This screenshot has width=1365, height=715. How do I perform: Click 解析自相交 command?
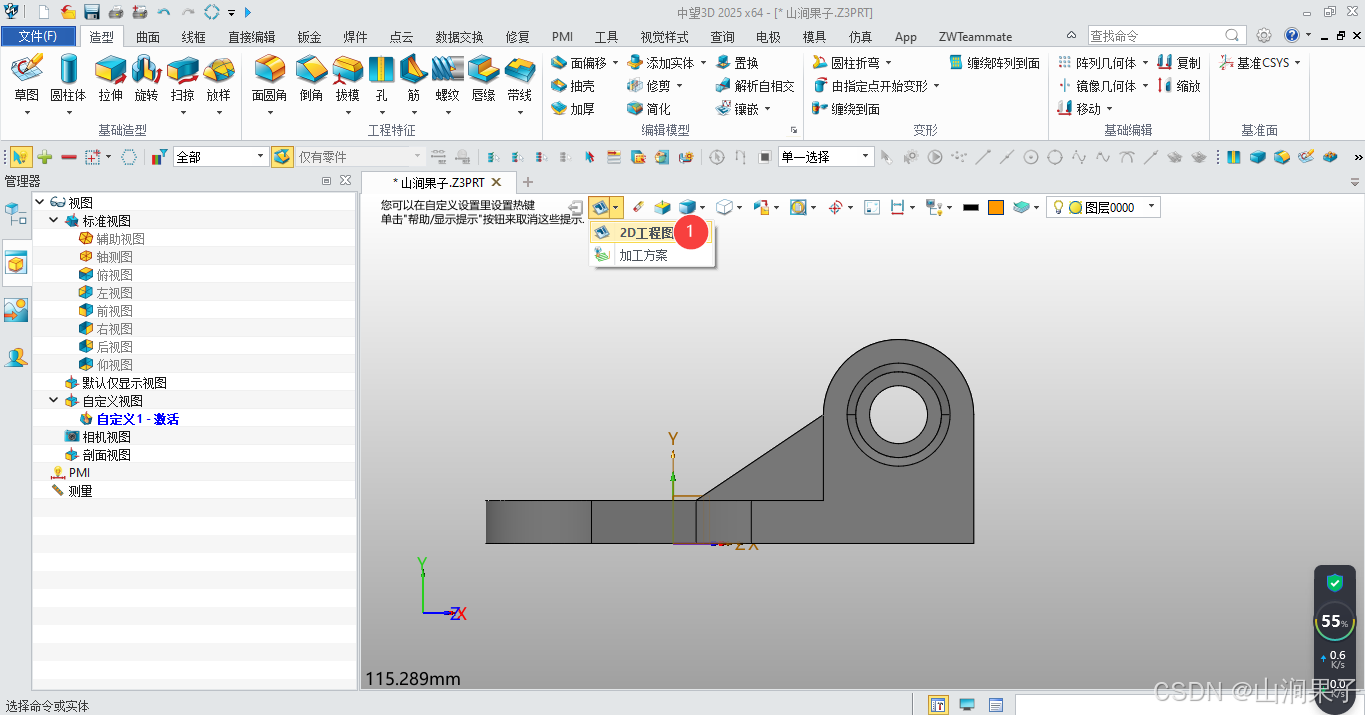click(x=755, y=86)
